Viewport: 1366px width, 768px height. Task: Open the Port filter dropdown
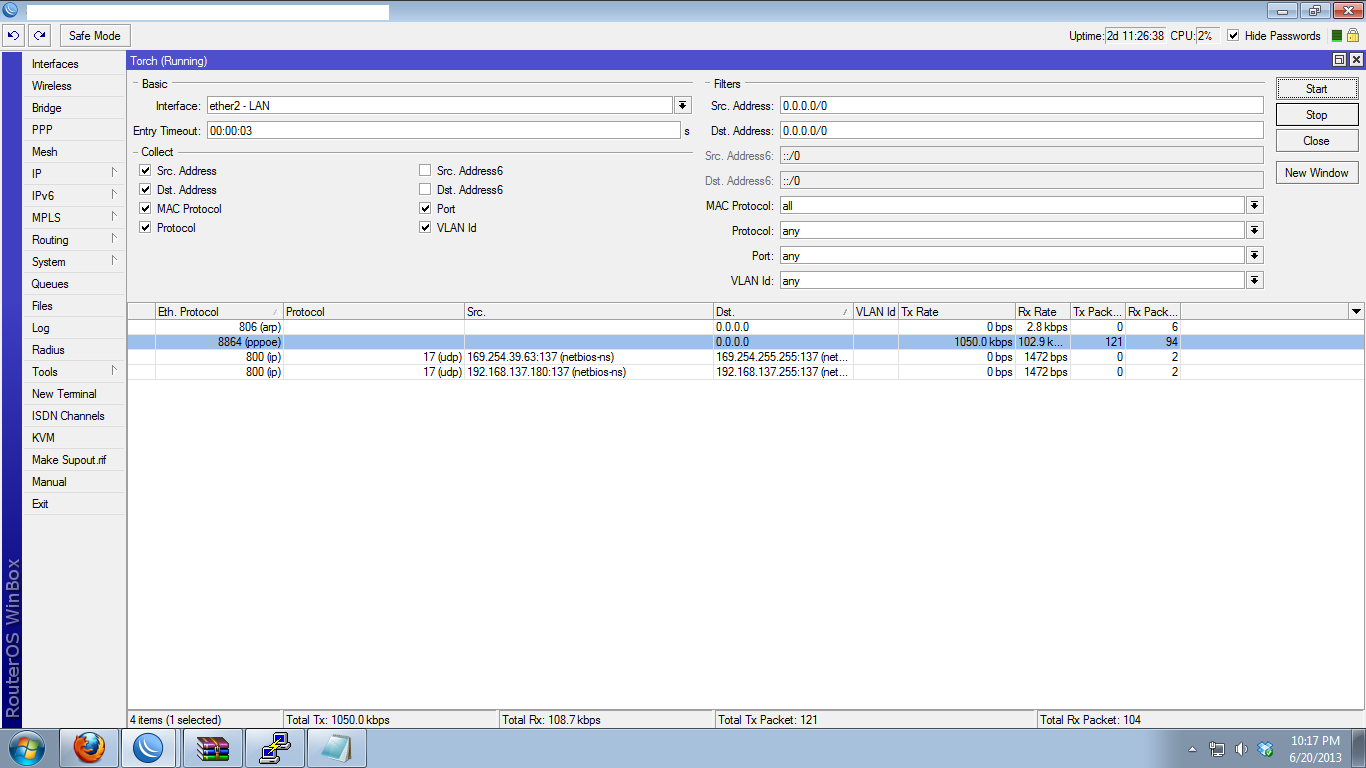tap(1255, 255)
